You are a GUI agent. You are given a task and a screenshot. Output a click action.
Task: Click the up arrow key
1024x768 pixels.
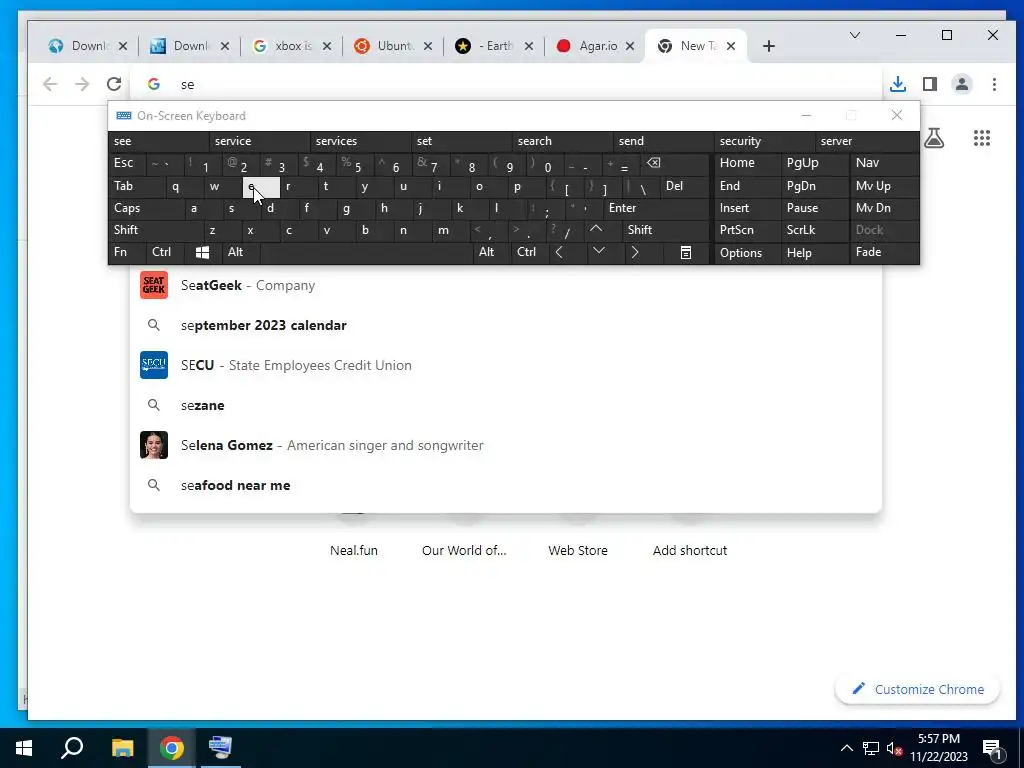point(596,230)
